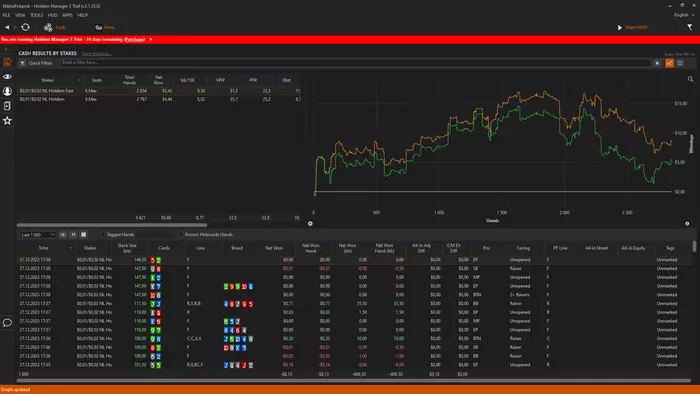This screenshot has width=700, height=394.
Task: Open the Time column header dropdown arrow
Action: tap(71, 248)
